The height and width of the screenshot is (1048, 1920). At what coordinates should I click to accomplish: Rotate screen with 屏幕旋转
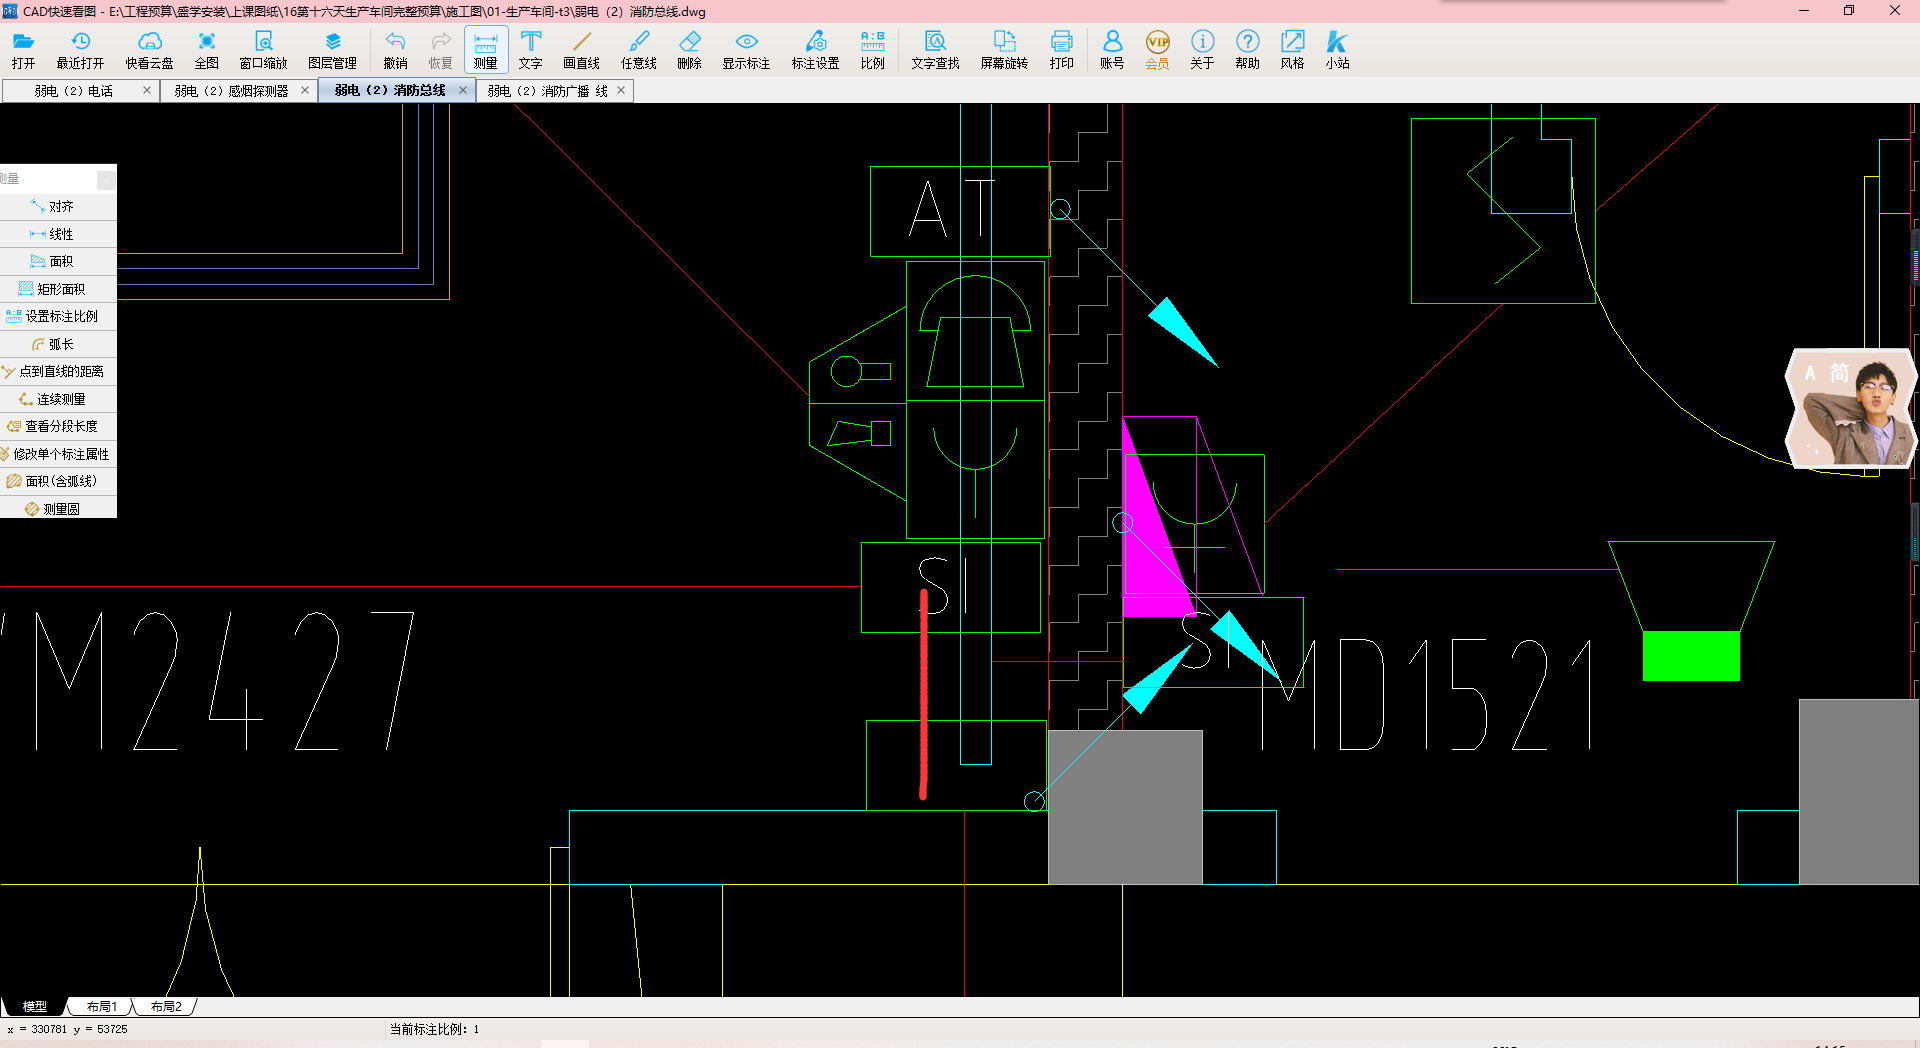[1004, 49]
